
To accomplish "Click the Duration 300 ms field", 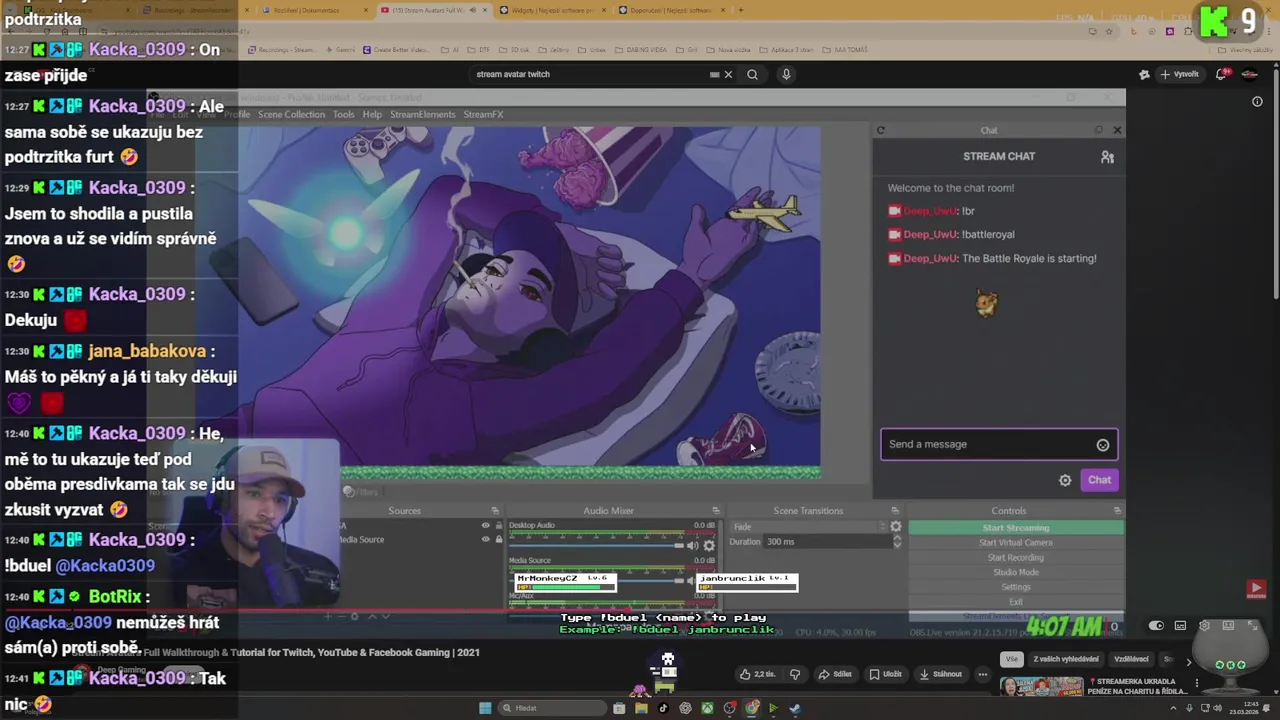I will click(x=826, y=542).
